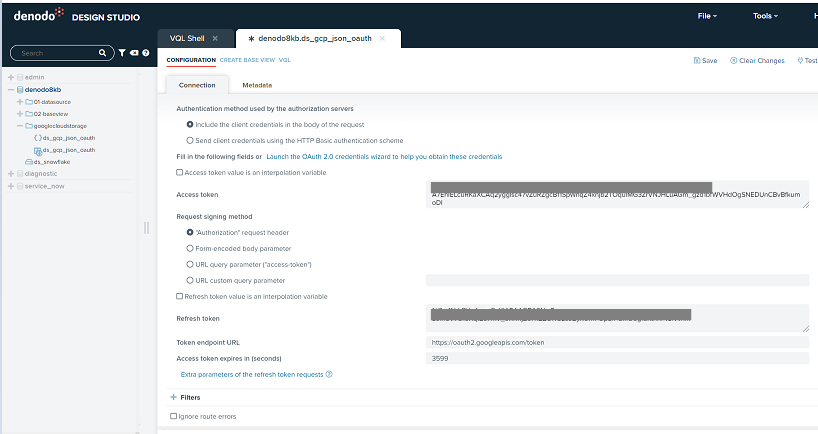Select 'Send client credentials using HTTP Basic' option
Screen dimensions: 818x434
[190, 140]
